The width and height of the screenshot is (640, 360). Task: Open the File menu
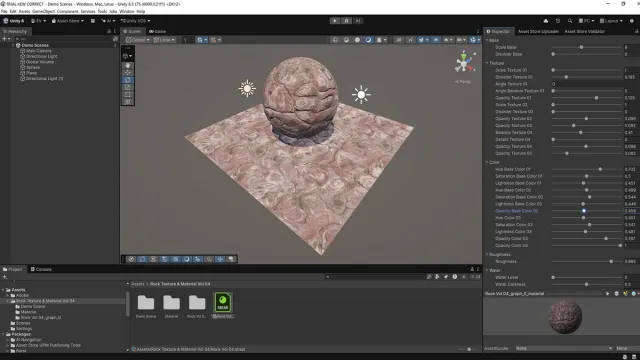4,11
